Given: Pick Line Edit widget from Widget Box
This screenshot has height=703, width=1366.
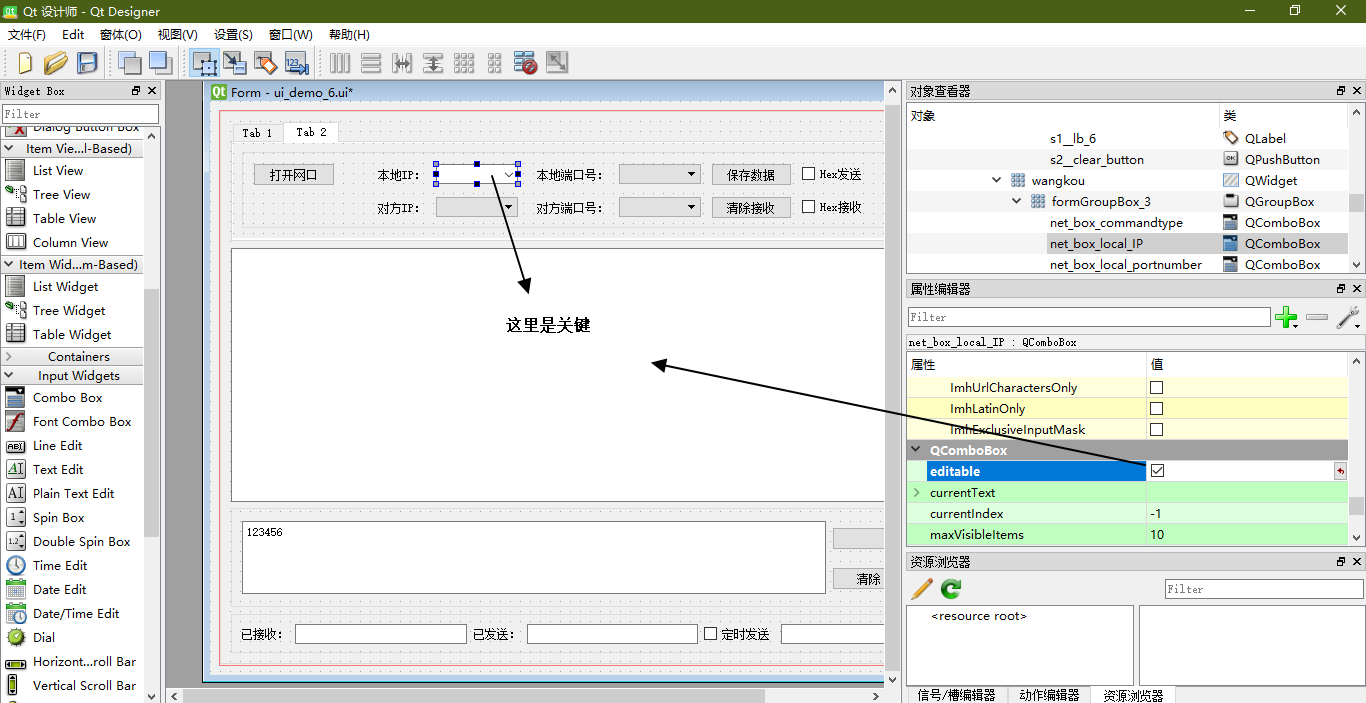Looking at the screenshot, I should [x=58, y=446].
